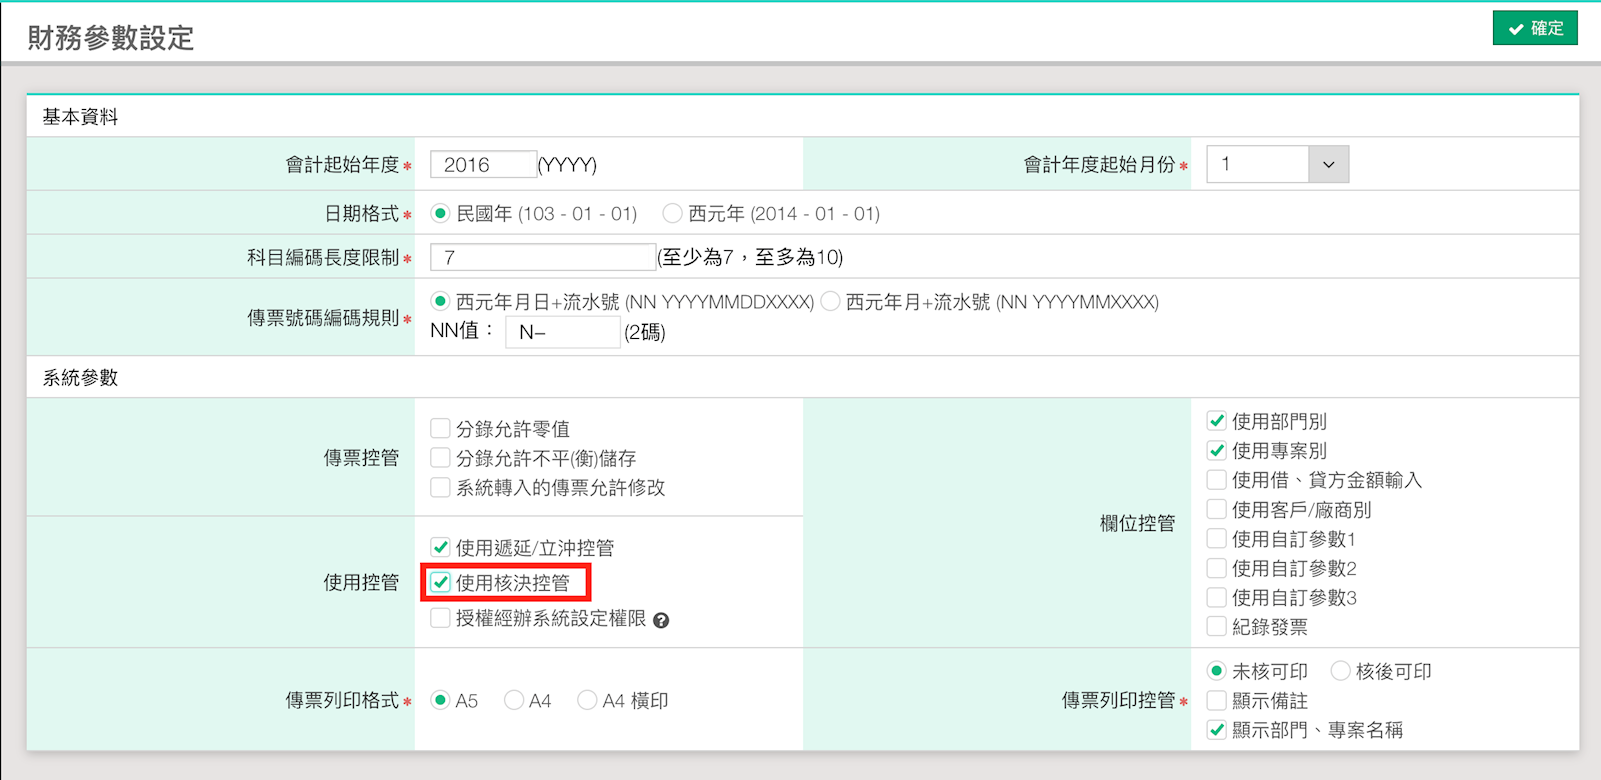1601x780 pixels.
Task: Click the NN值 text field
Action: coord(562,333)
